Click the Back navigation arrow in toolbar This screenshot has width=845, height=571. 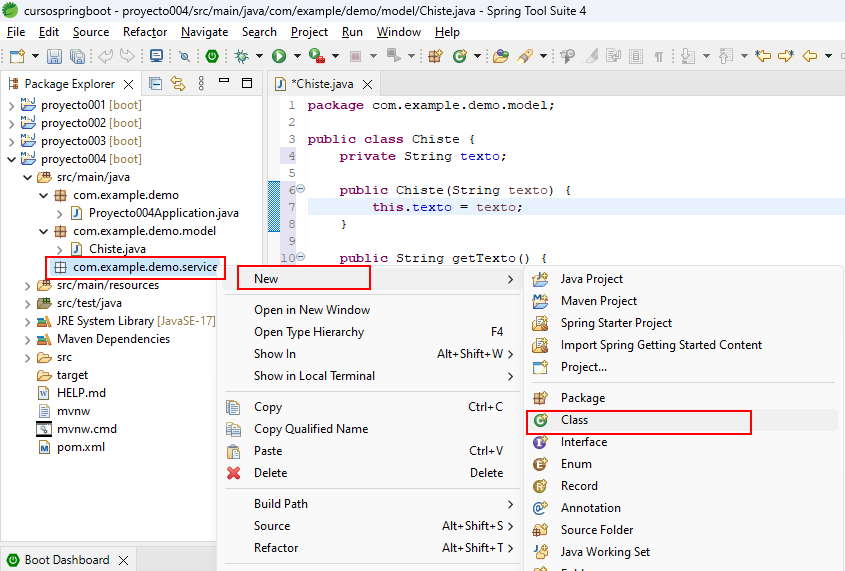click(810, 56)
